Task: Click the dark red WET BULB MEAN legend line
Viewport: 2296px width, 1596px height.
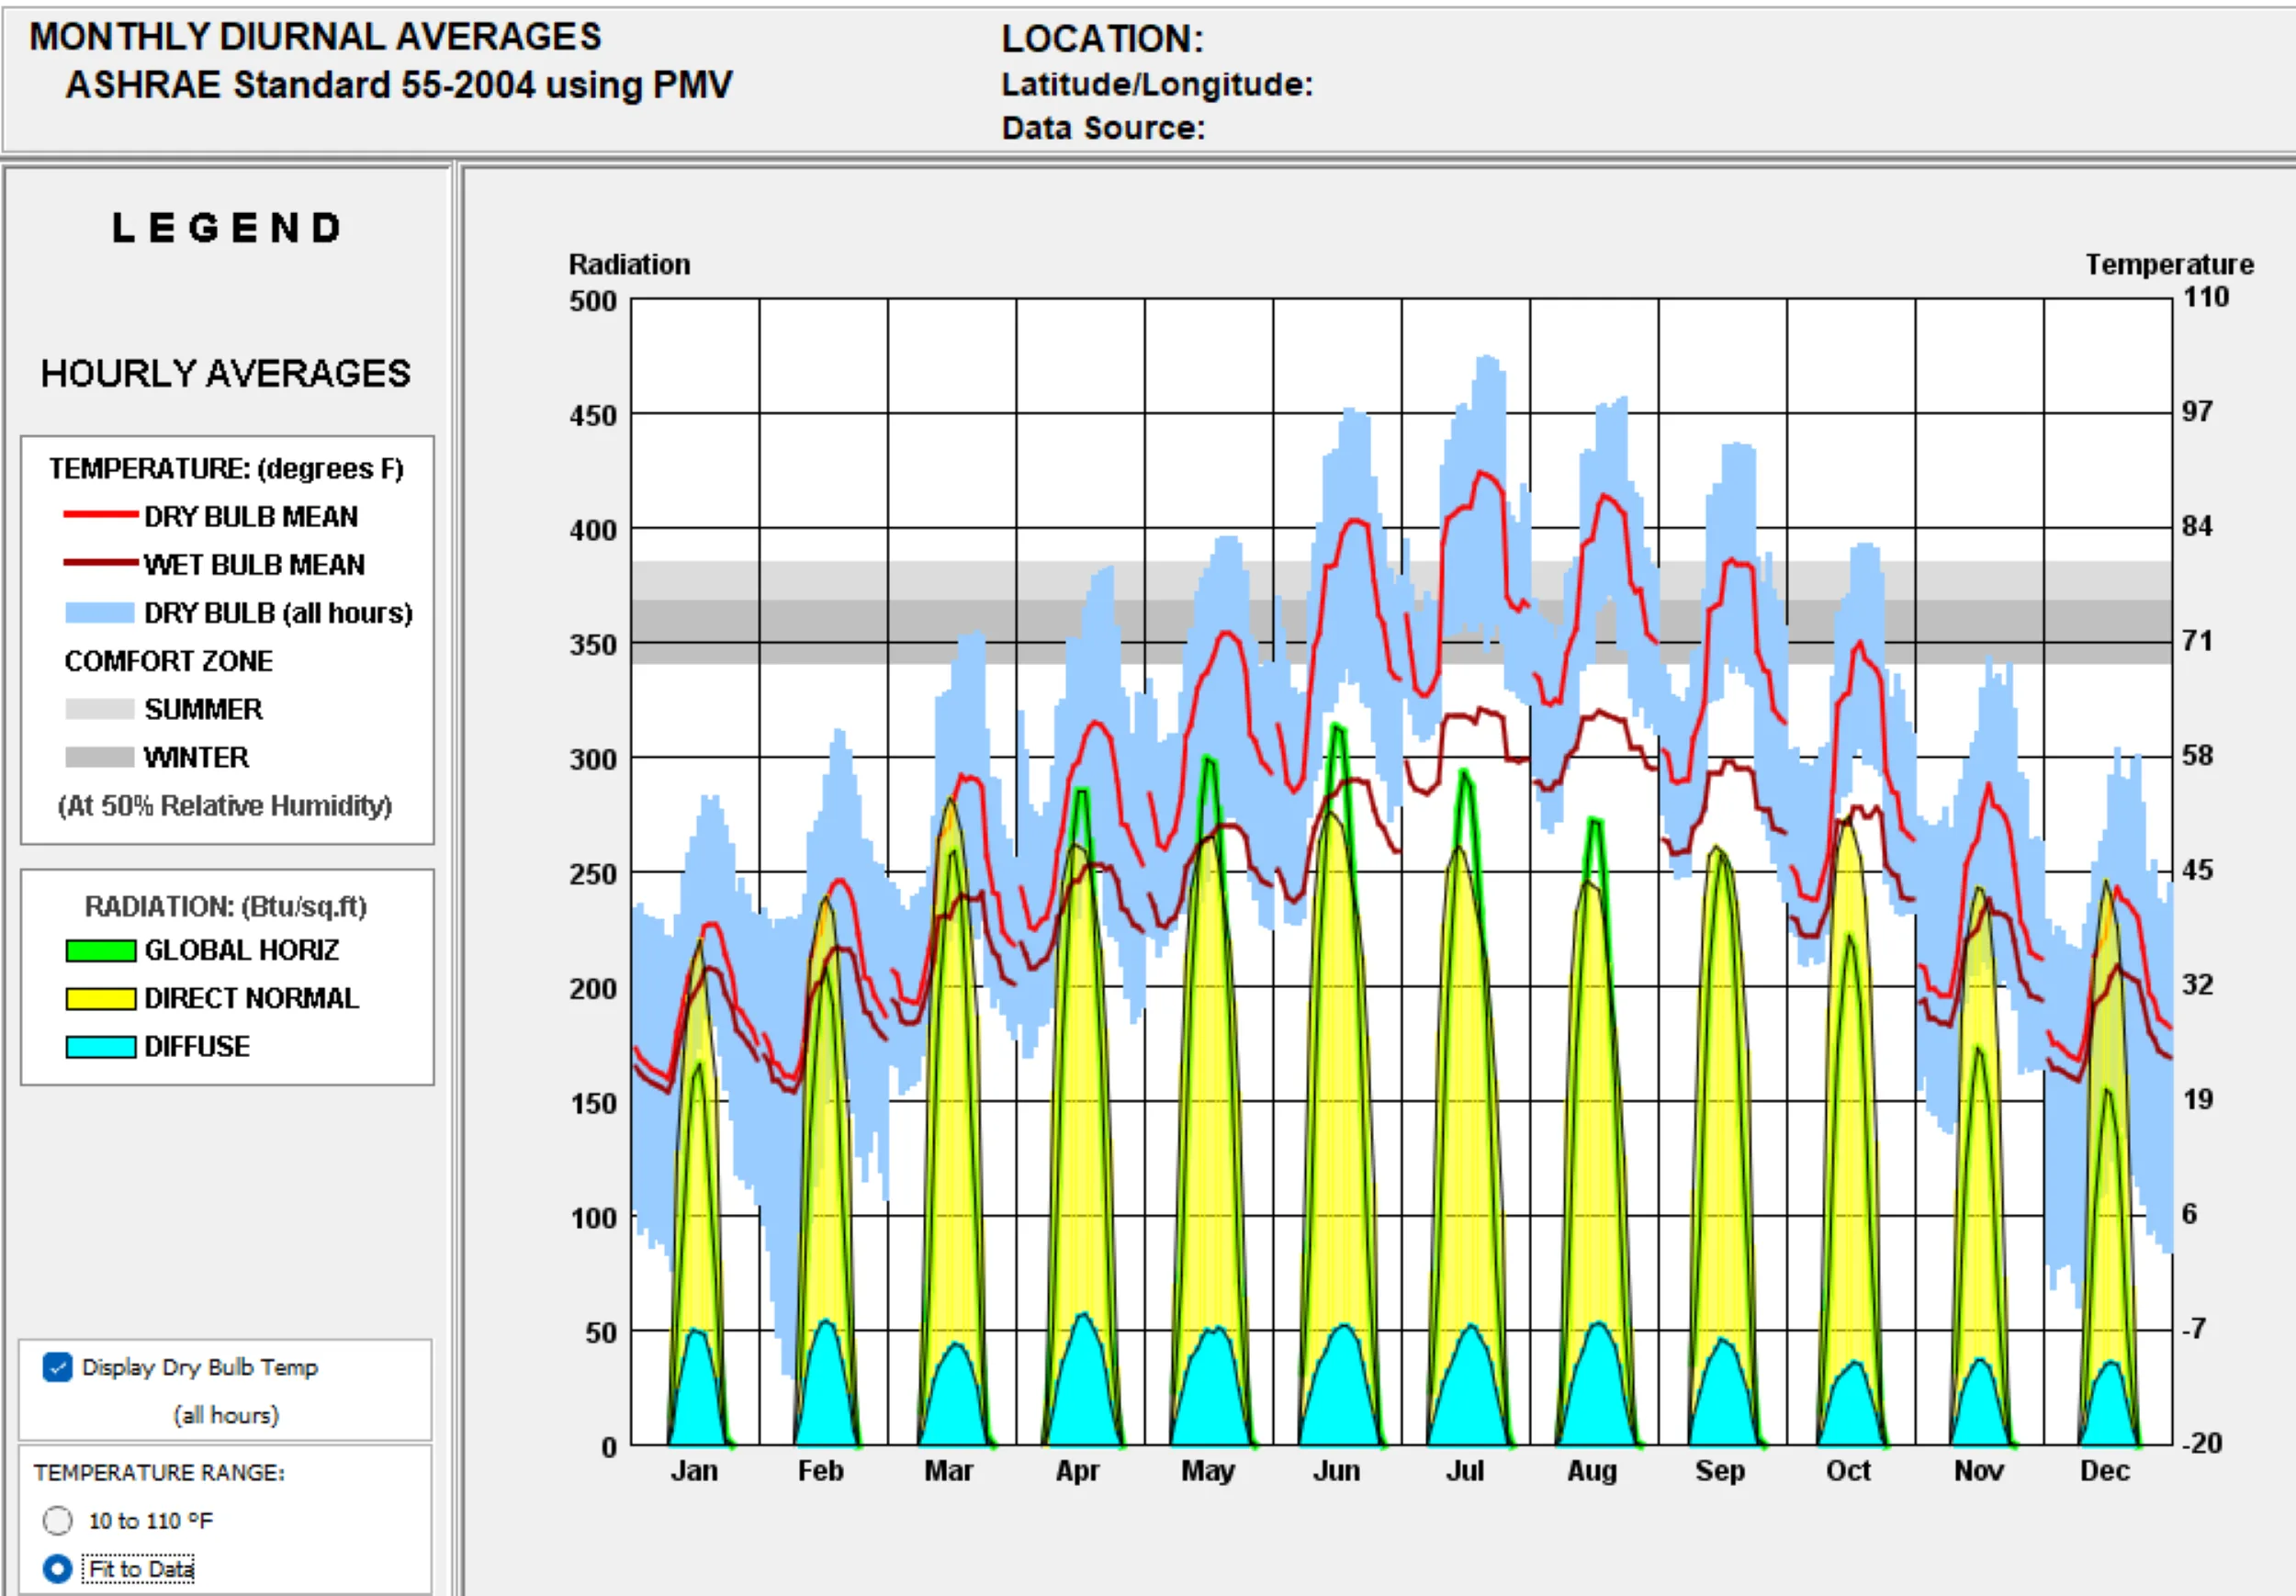Action: click(x=100, y=562)
